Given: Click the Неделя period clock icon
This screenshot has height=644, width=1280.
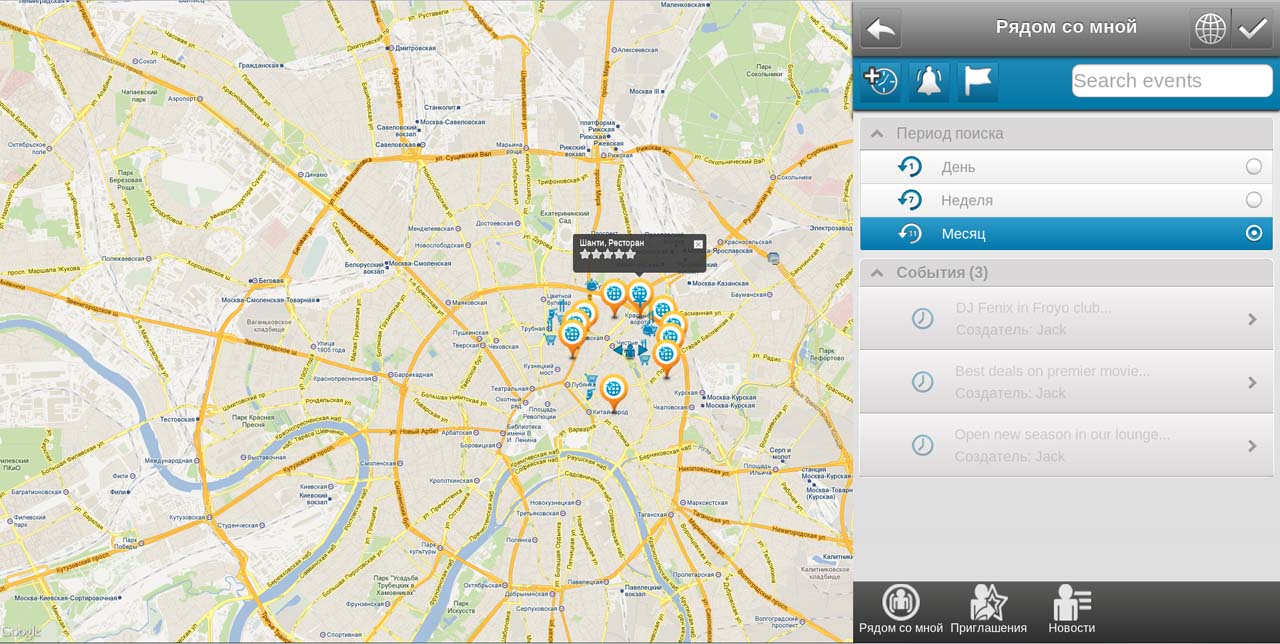Looking at the screenshot, I should (910, 200).
